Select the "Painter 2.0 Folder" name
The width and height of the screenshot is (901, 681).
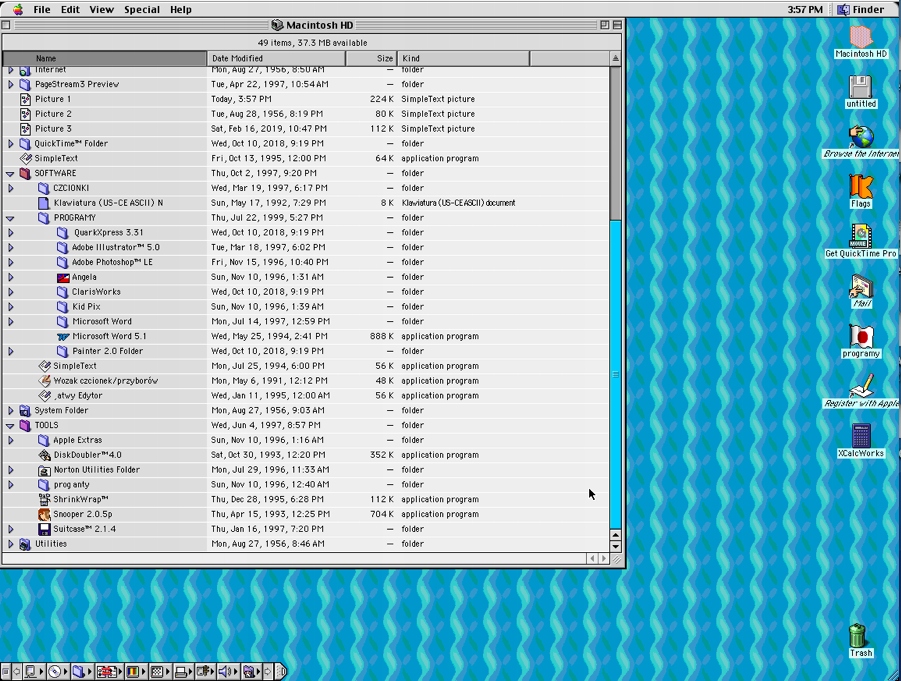(x=107, y=351)
